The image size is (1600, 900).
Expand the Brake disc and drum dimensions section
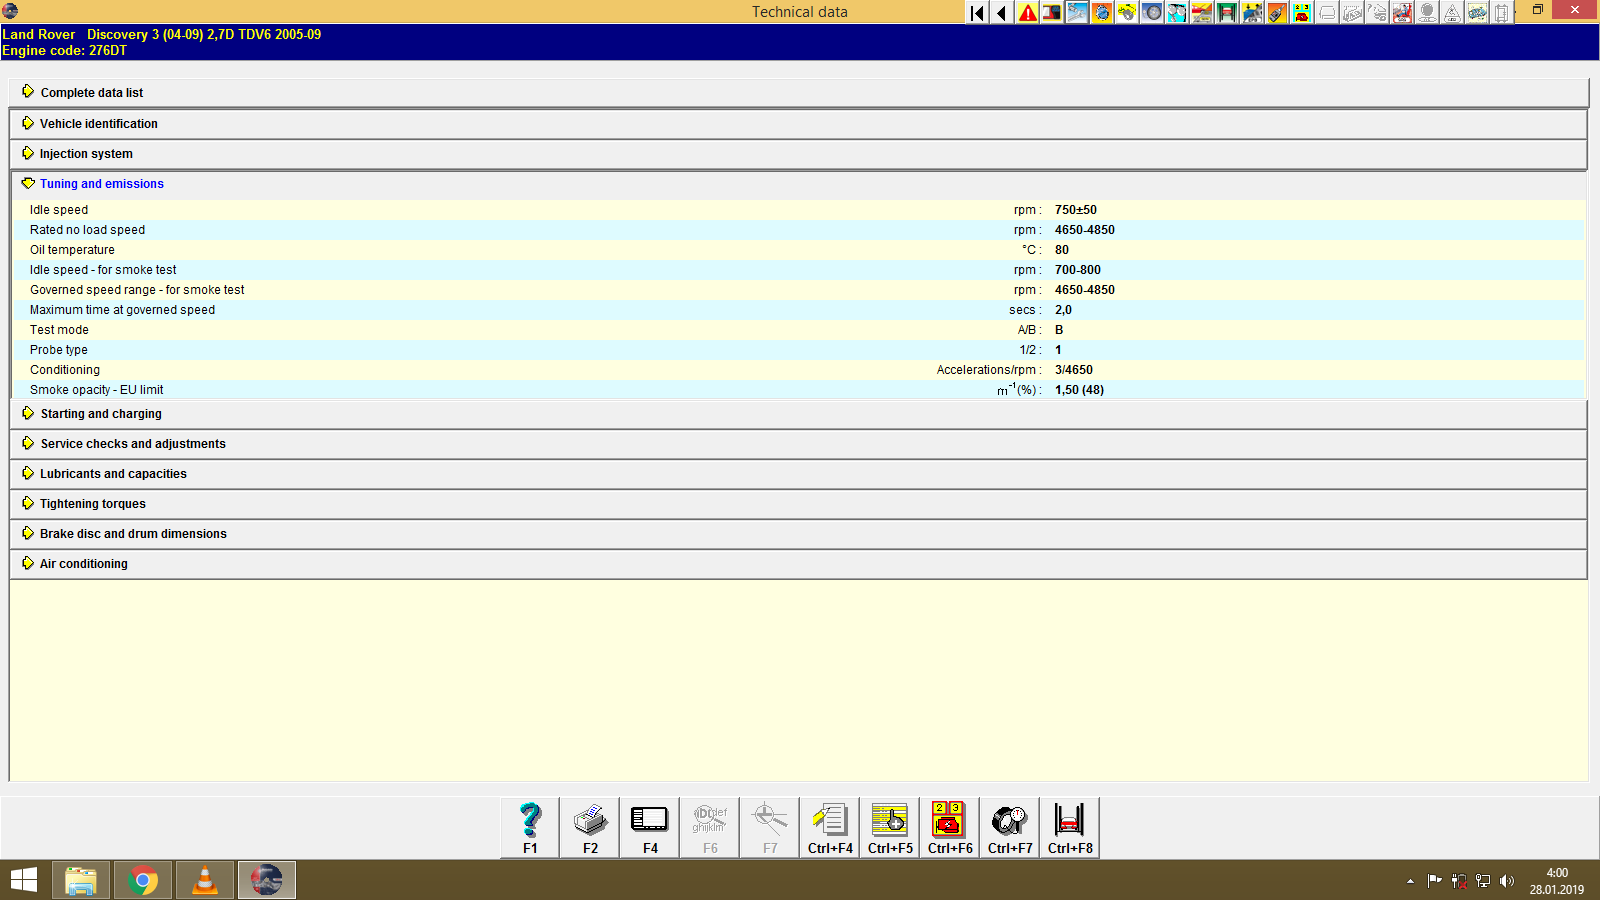pos(132,533)
